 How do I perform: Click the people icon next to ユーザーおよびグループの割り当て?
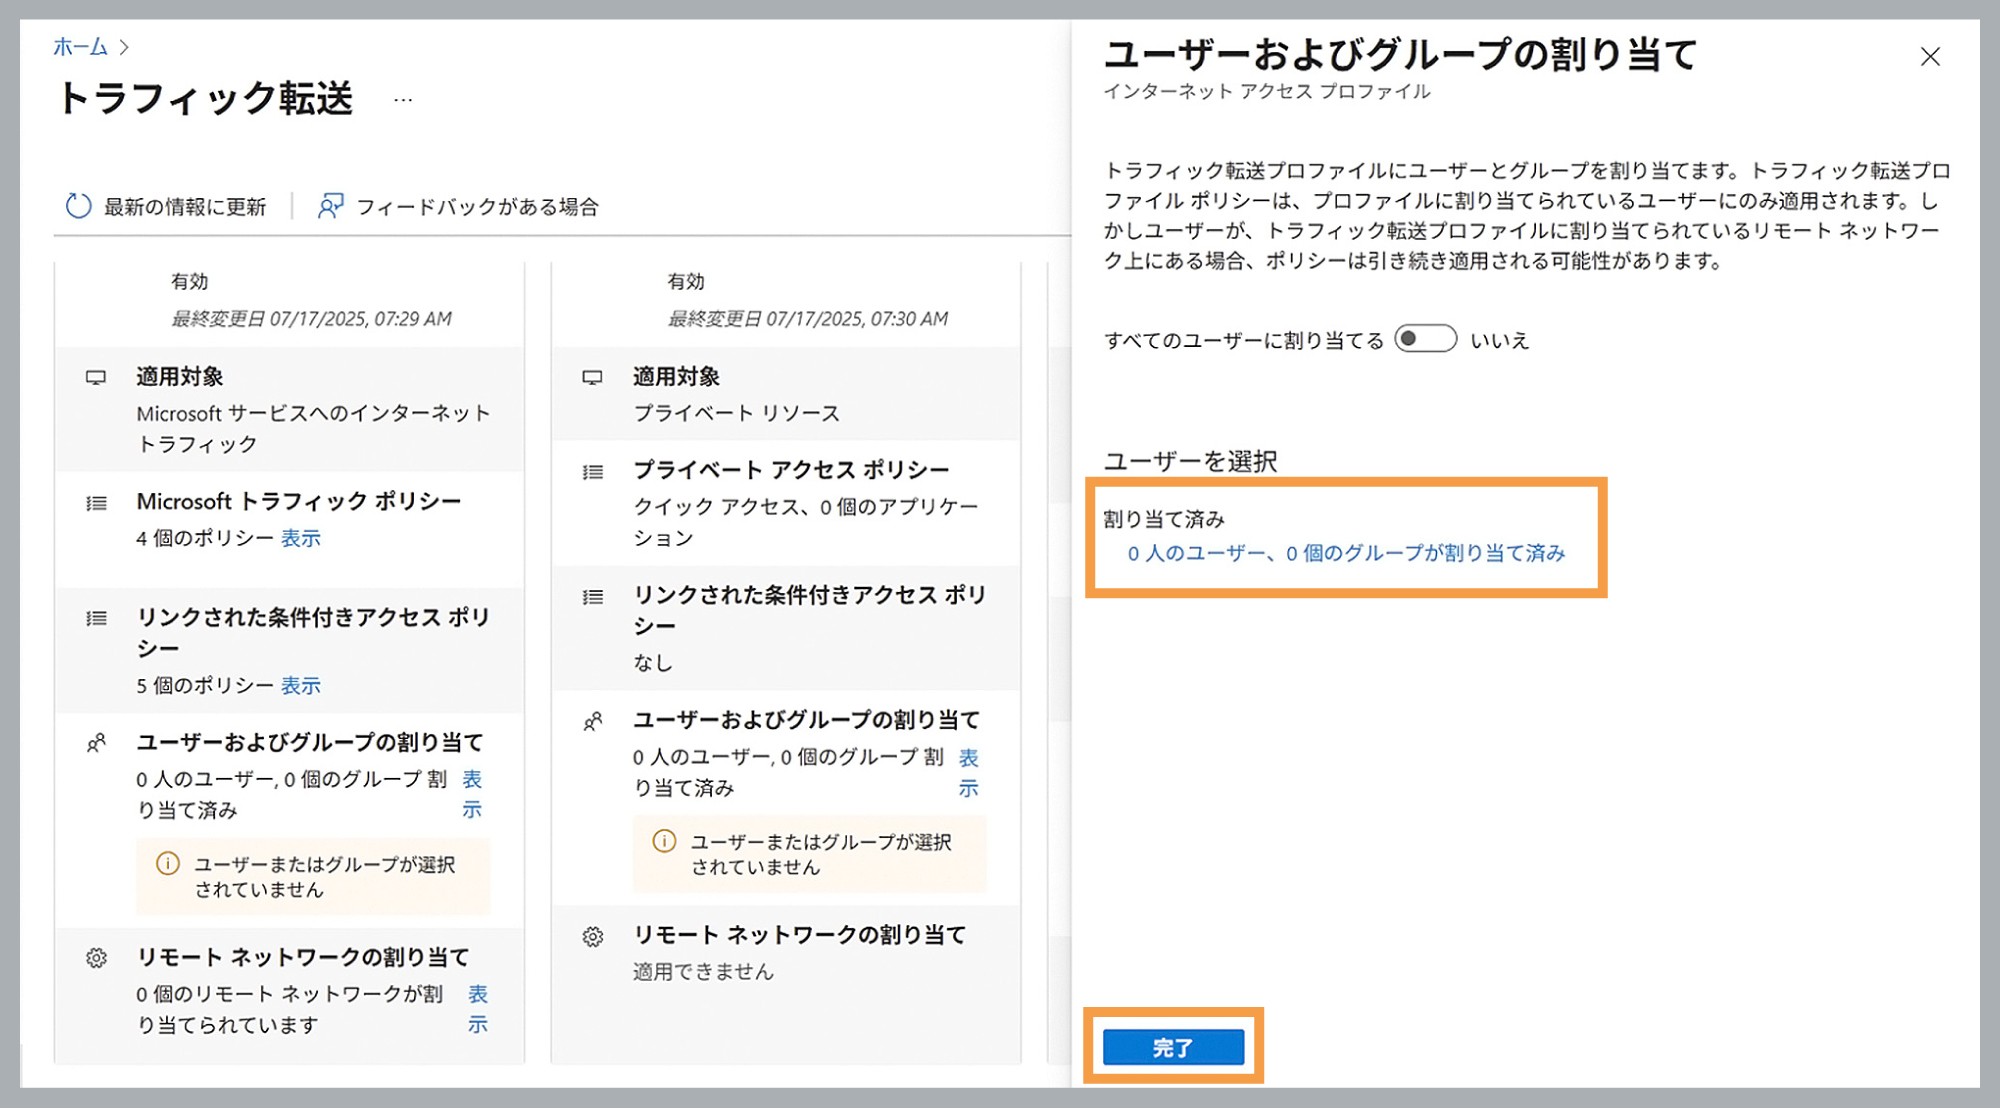pyautogui.click(x=96, y=745)
